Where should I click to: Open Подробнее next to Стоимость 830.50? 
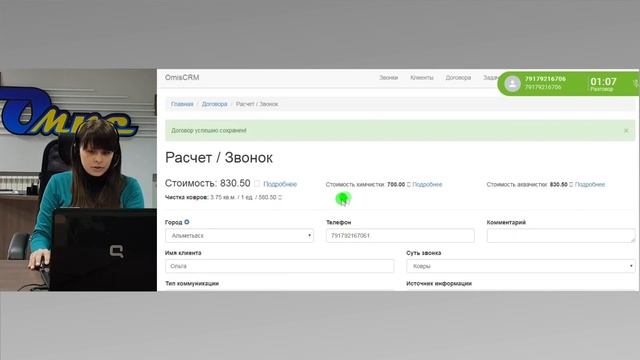click(x=280, y=184)
